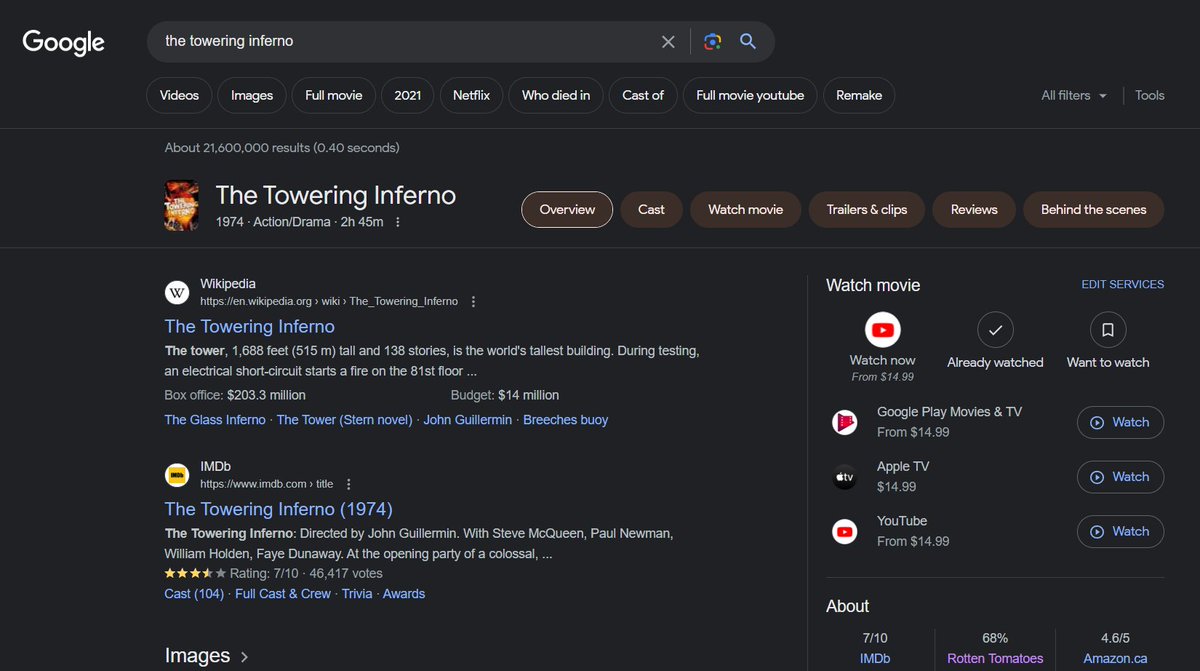Image resolution: width=1200 pixels, height=671 pixels.
Task: Select the 2021 filter chip
Action: (407, 96)
